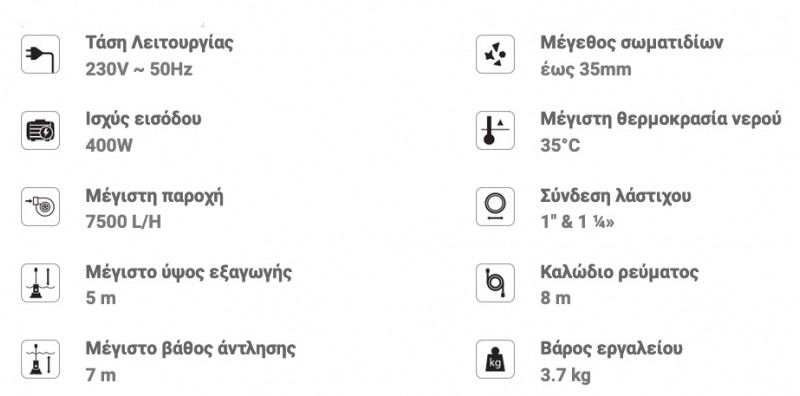Click the έως 35mm particle size value

tap(586, 69)
